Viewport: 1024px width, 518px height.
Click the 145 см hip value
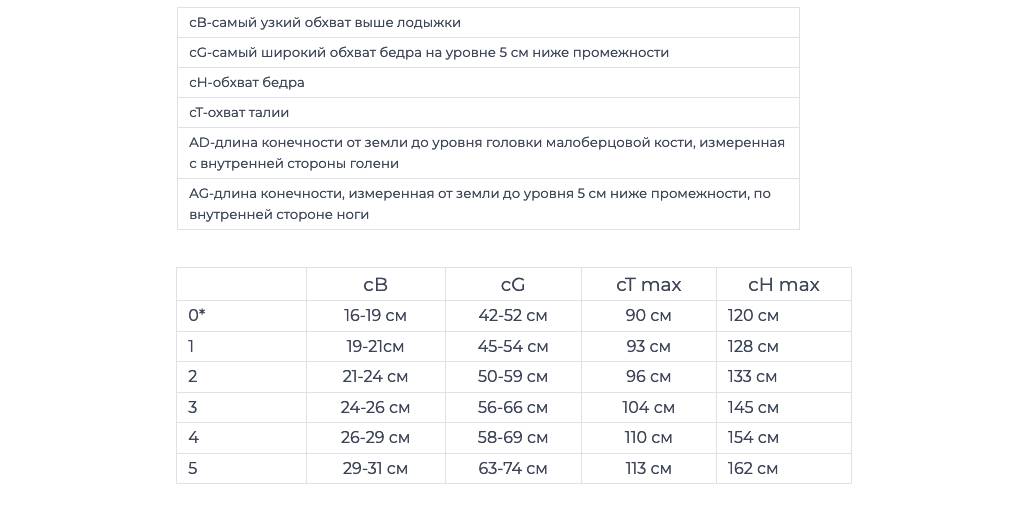753,408
